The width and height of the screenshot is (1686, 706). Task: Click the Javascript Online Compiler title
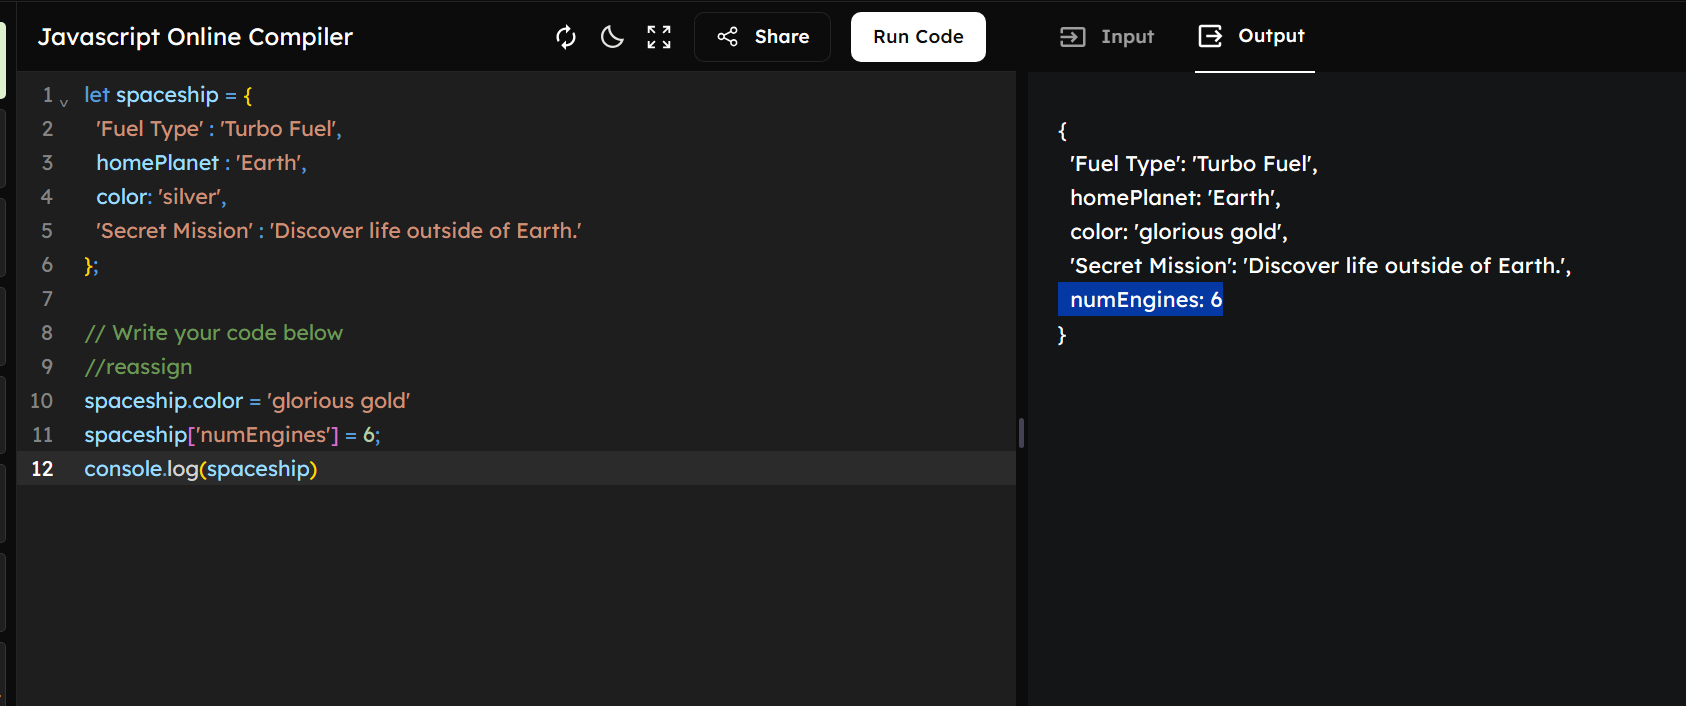(196, 37)
